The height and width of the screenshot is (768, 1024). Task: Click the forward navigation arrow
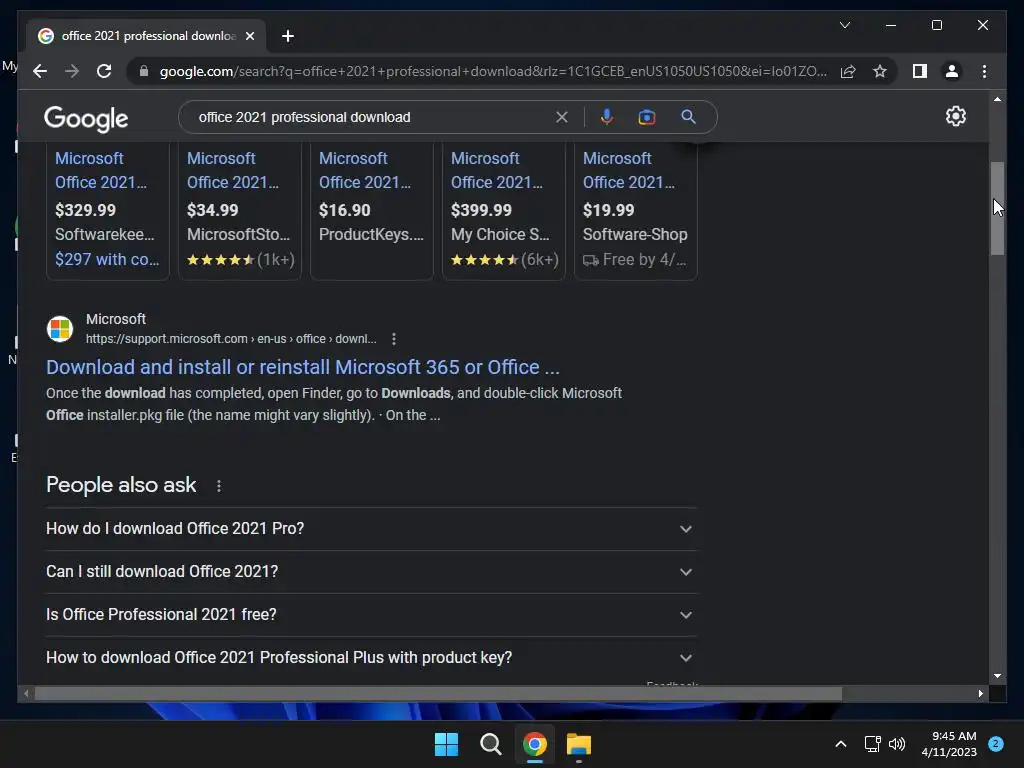(72, 71)
